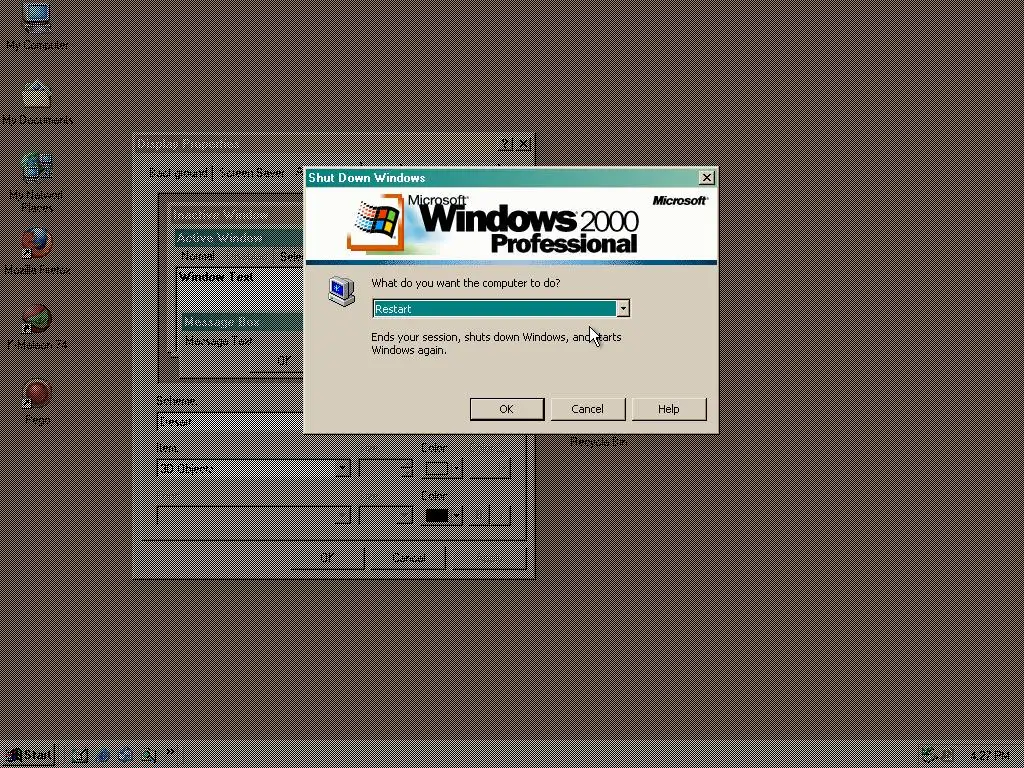Click Normal menu in the preview

coord(197,256)
